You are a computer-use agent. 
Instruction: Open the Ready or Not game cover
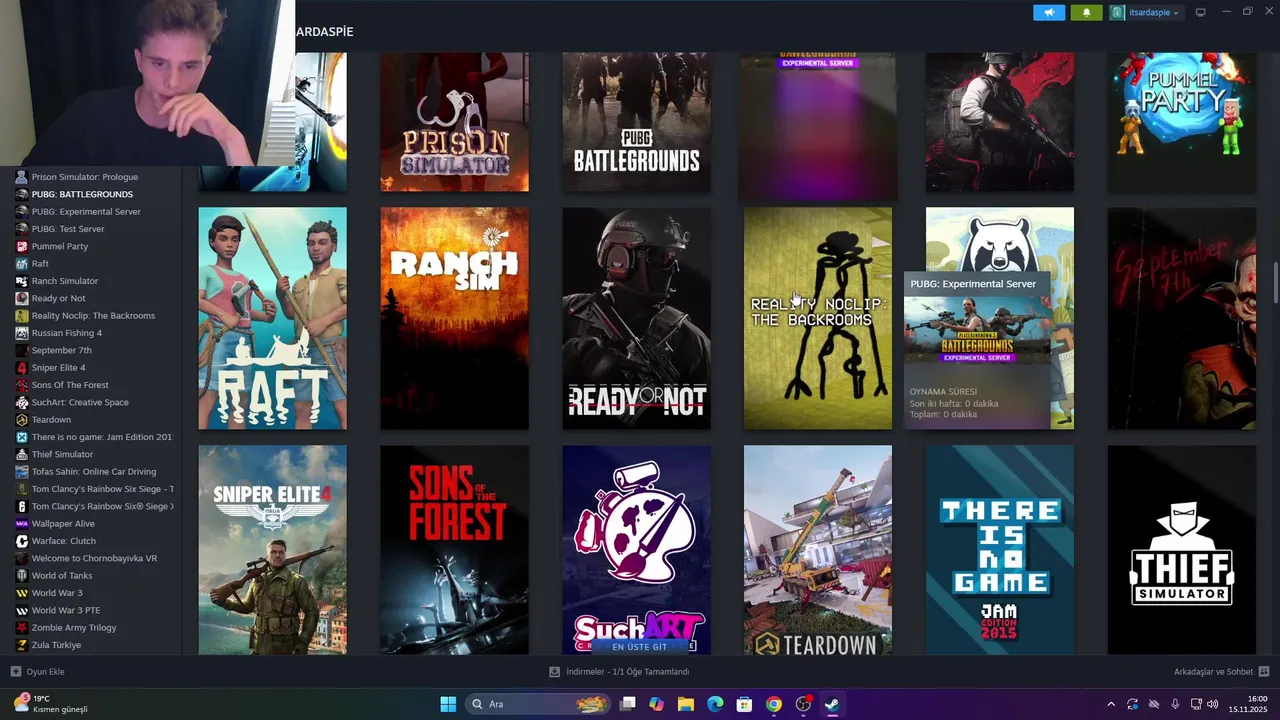coord(636,318)
